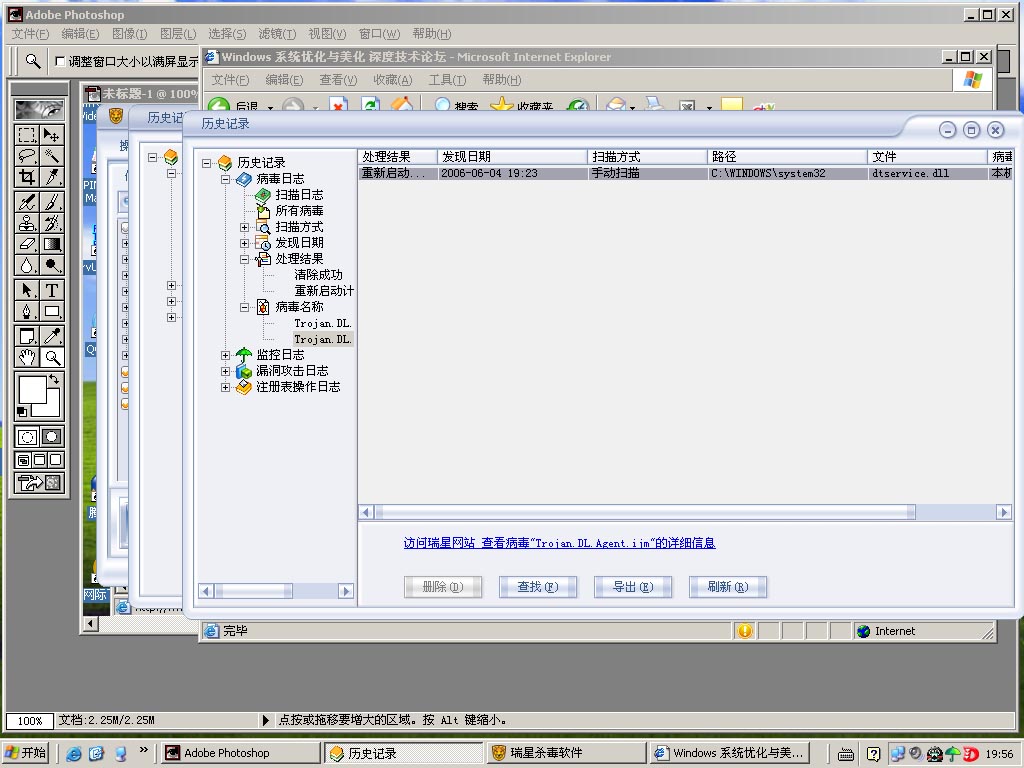
Task: Switch to Quick Mask mode button
Action: (x=51, y=437)
